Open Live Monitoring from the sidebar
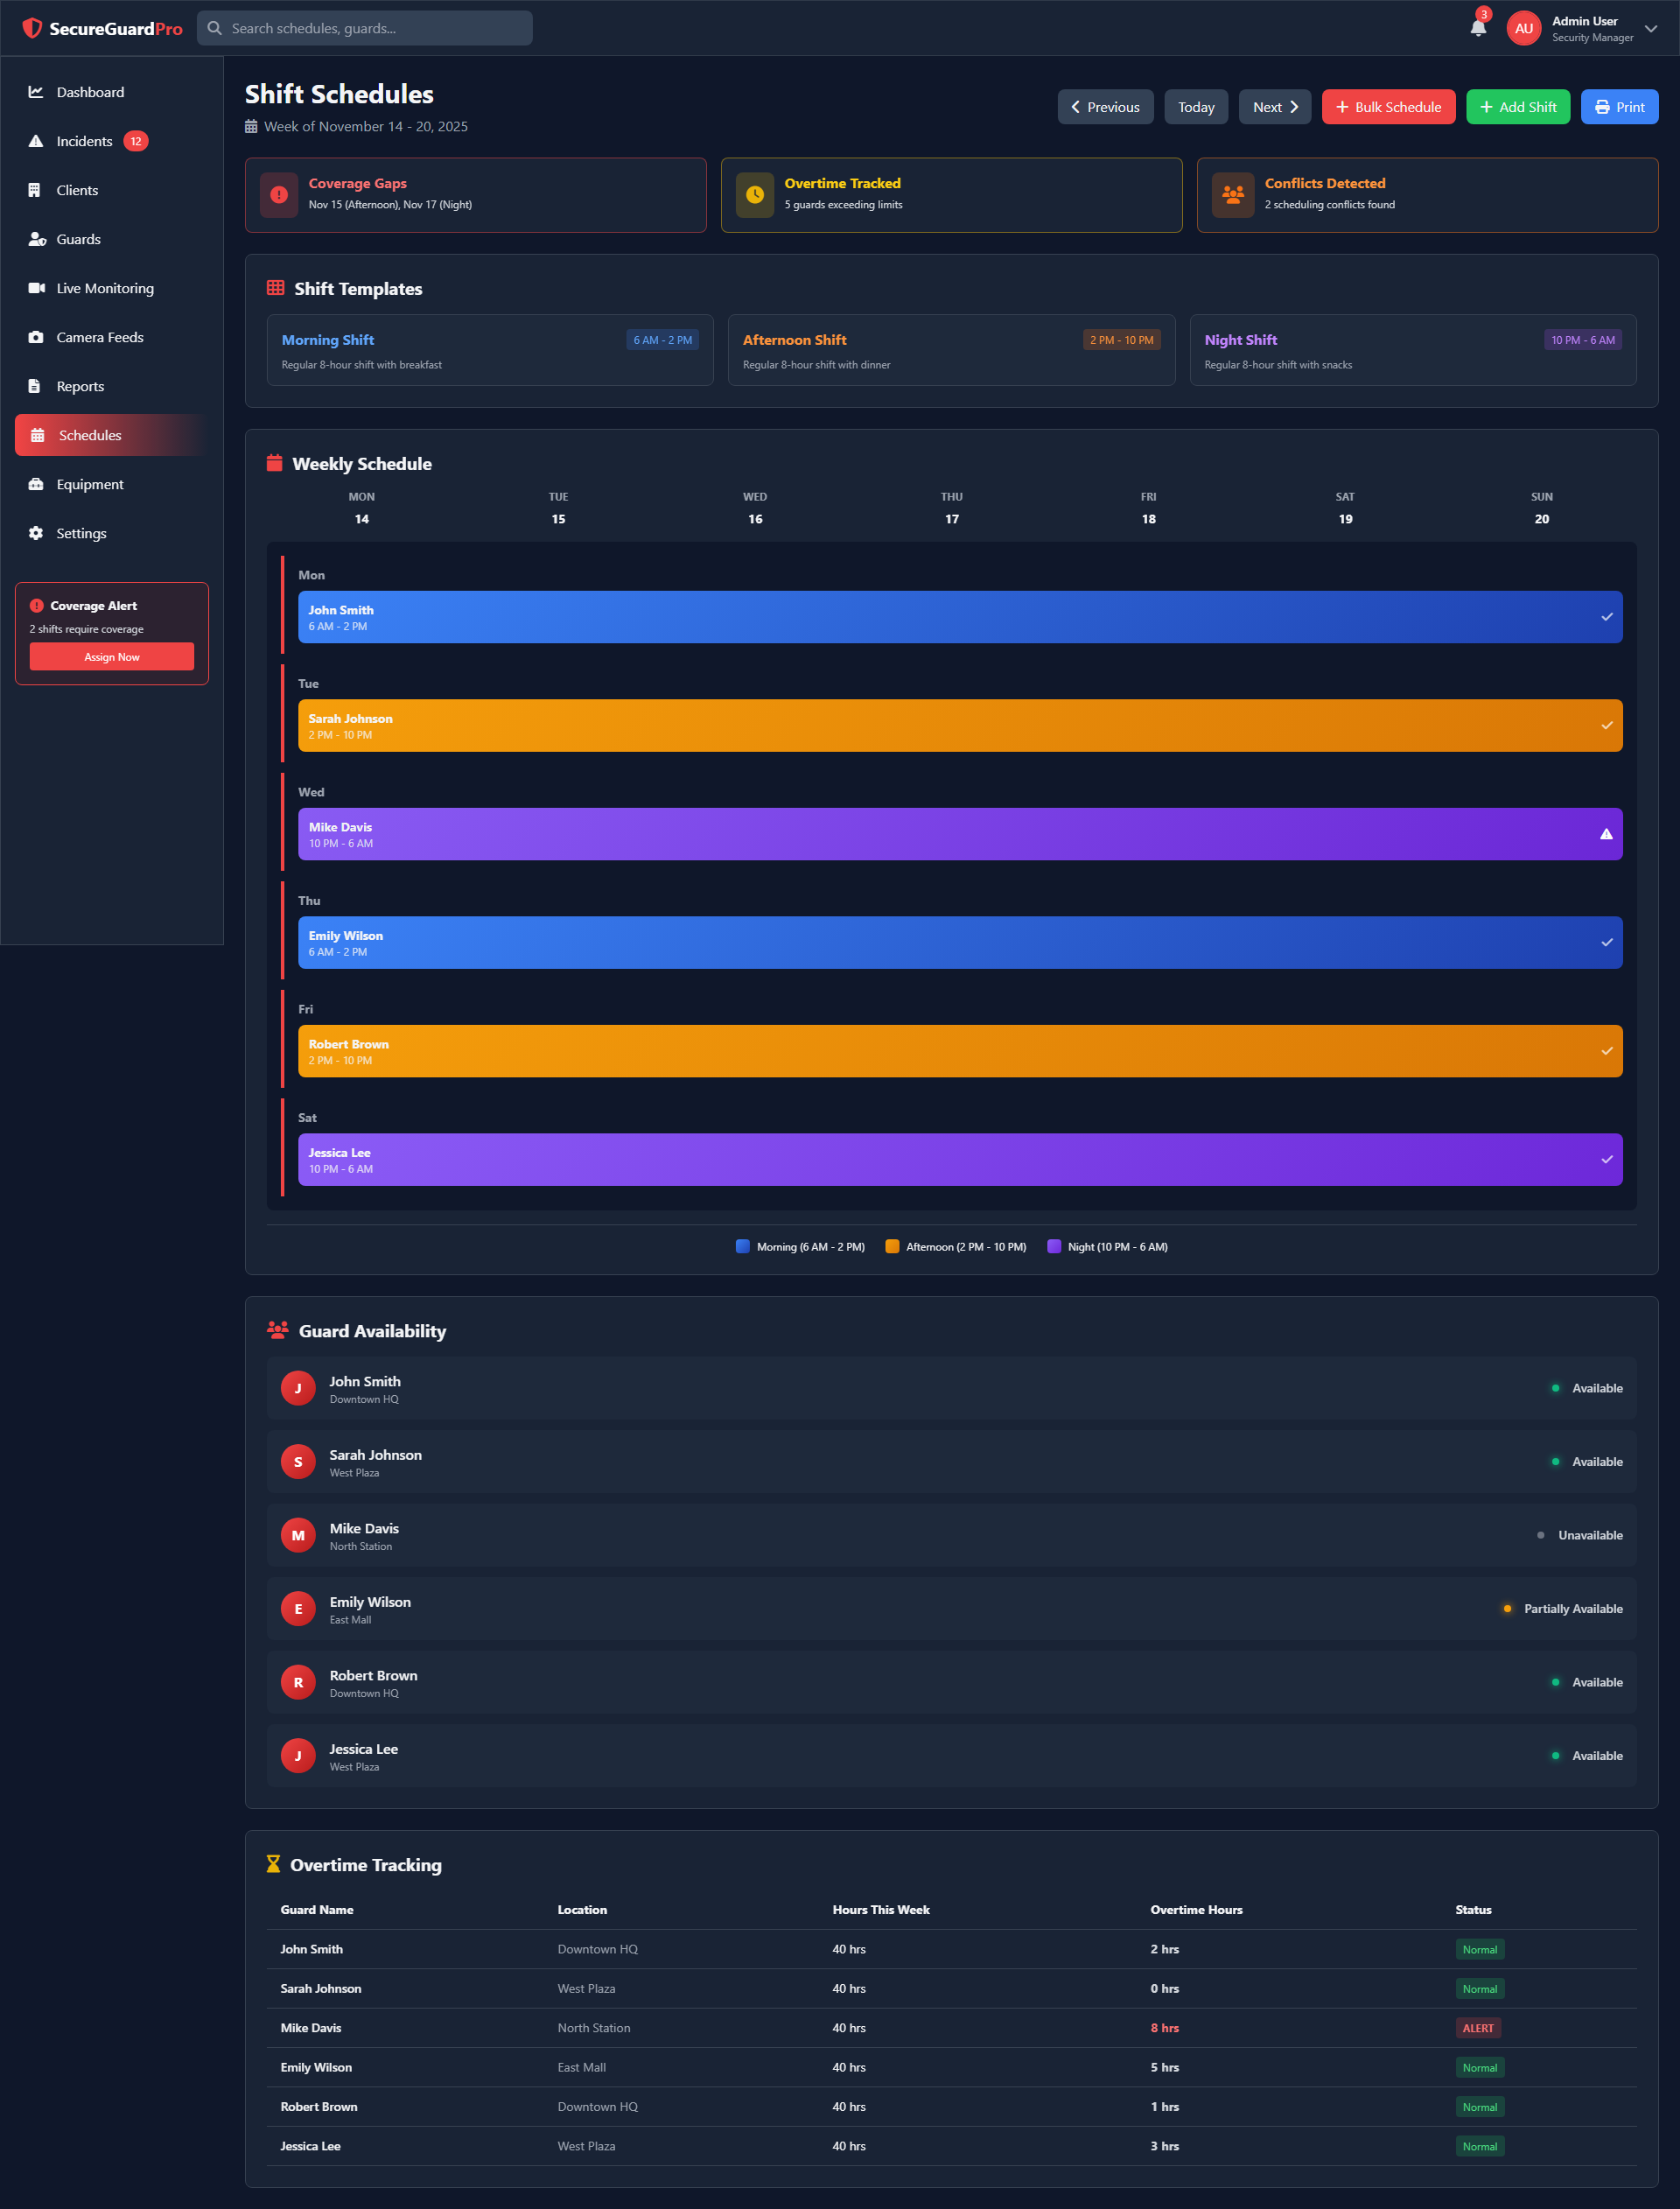Image resolution: width=1680 pixels, height=2209 pixels. coord(105,288)
